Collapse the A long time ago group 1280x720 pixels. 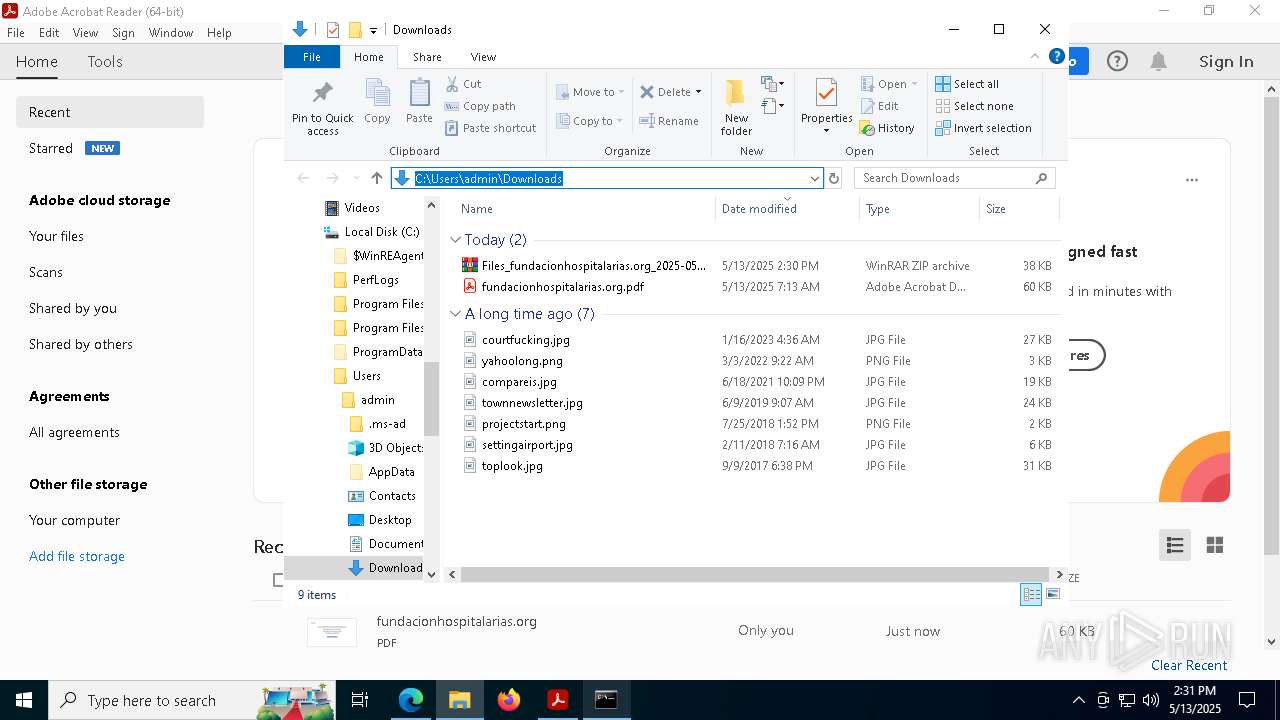pyautogui.click(x=455, y=314)
